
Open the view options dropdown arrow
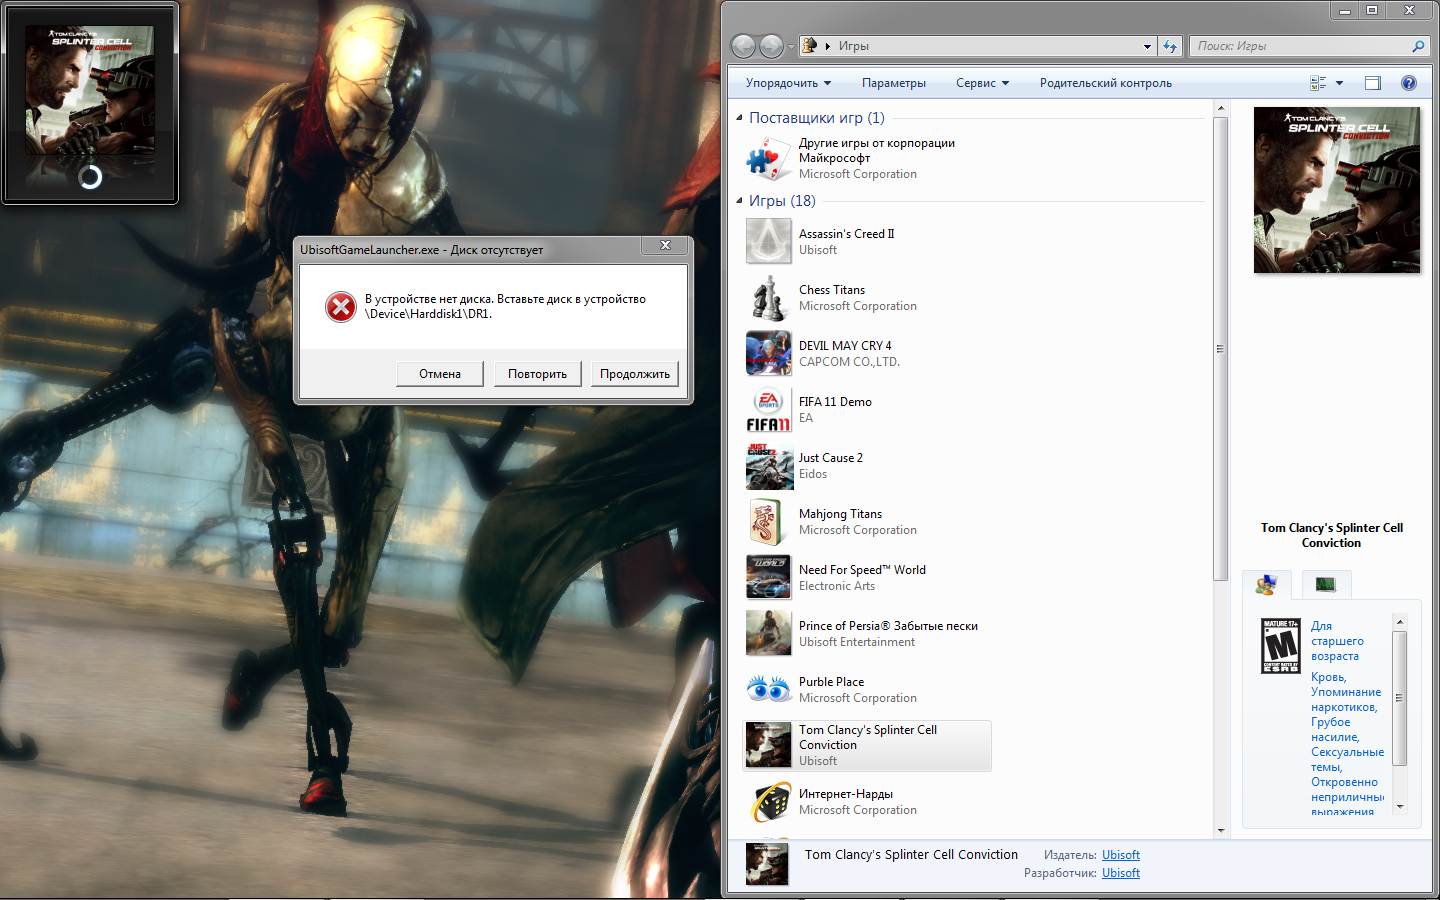pos(1340,83)
